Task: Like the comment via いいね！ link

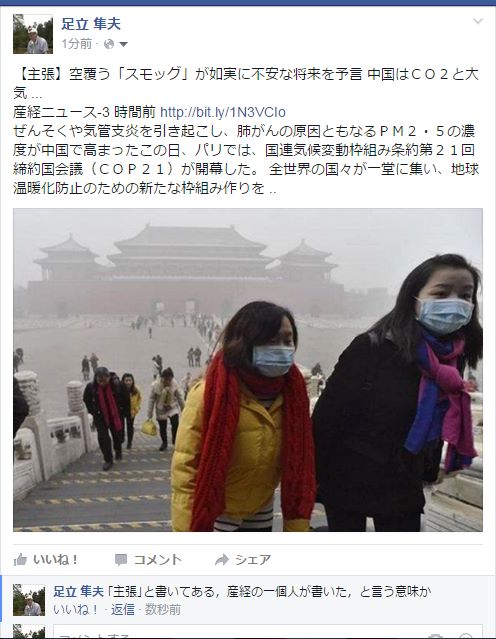Action: (76, 610)
